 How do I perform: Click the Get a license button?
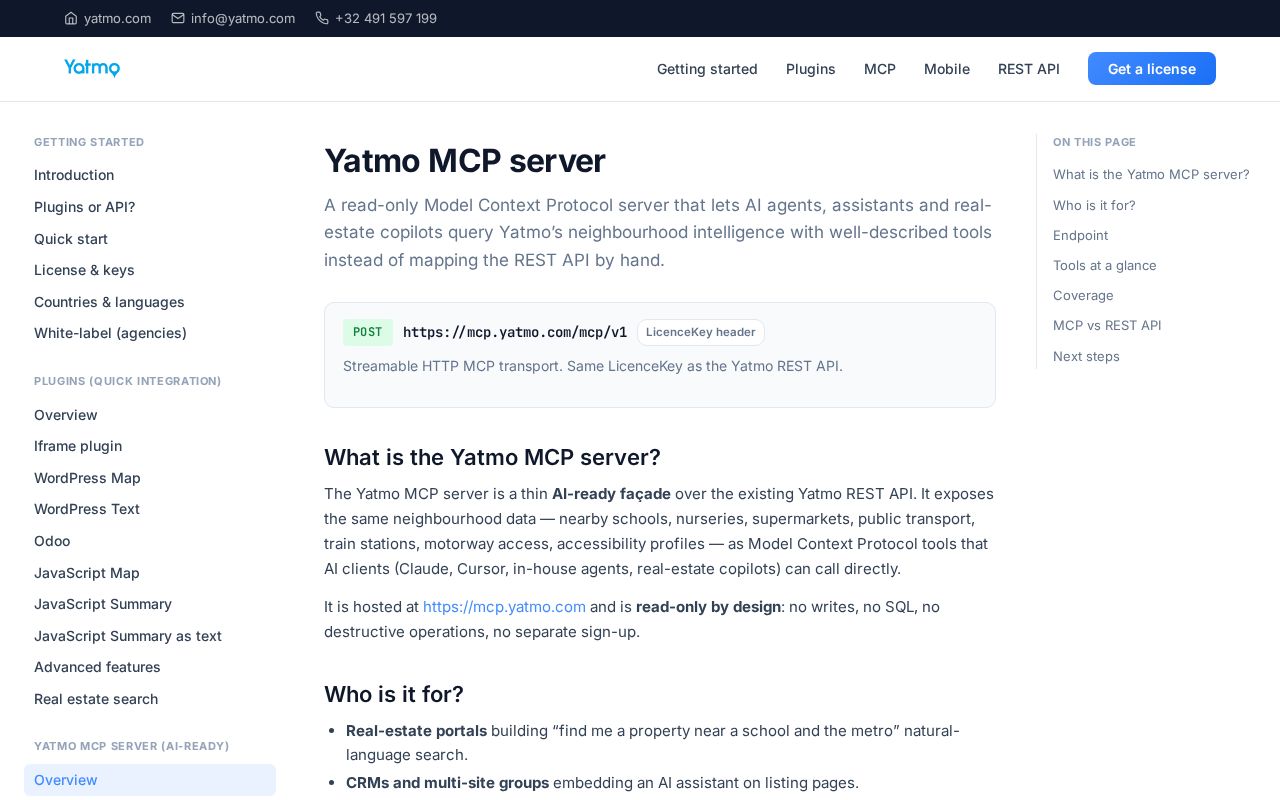point(1152,69)
